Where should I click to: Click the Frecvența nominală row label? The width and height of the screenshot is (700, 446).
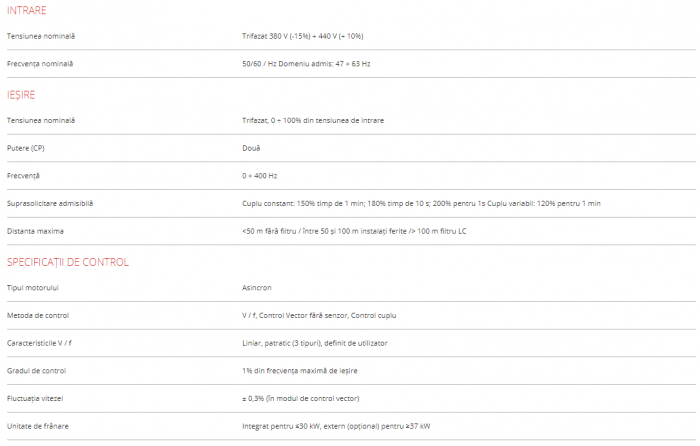(x=39, y=64)
